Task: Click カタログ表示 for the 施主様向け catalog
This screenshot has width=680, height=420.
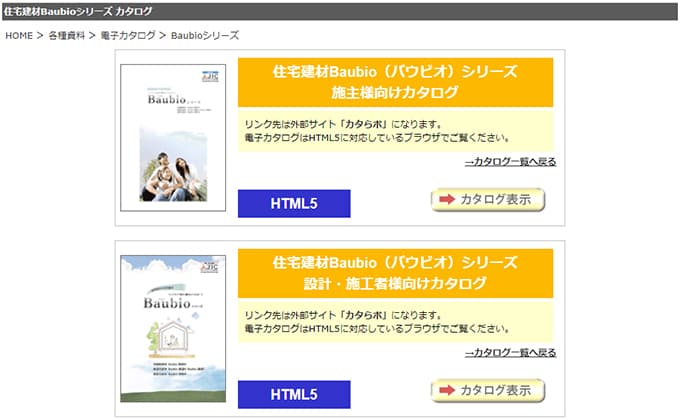Action: pos(488,200)
